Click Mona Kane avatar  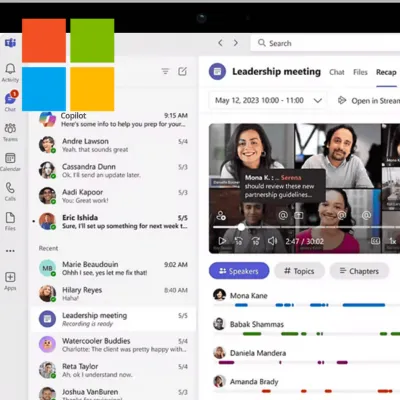[219, 295]
